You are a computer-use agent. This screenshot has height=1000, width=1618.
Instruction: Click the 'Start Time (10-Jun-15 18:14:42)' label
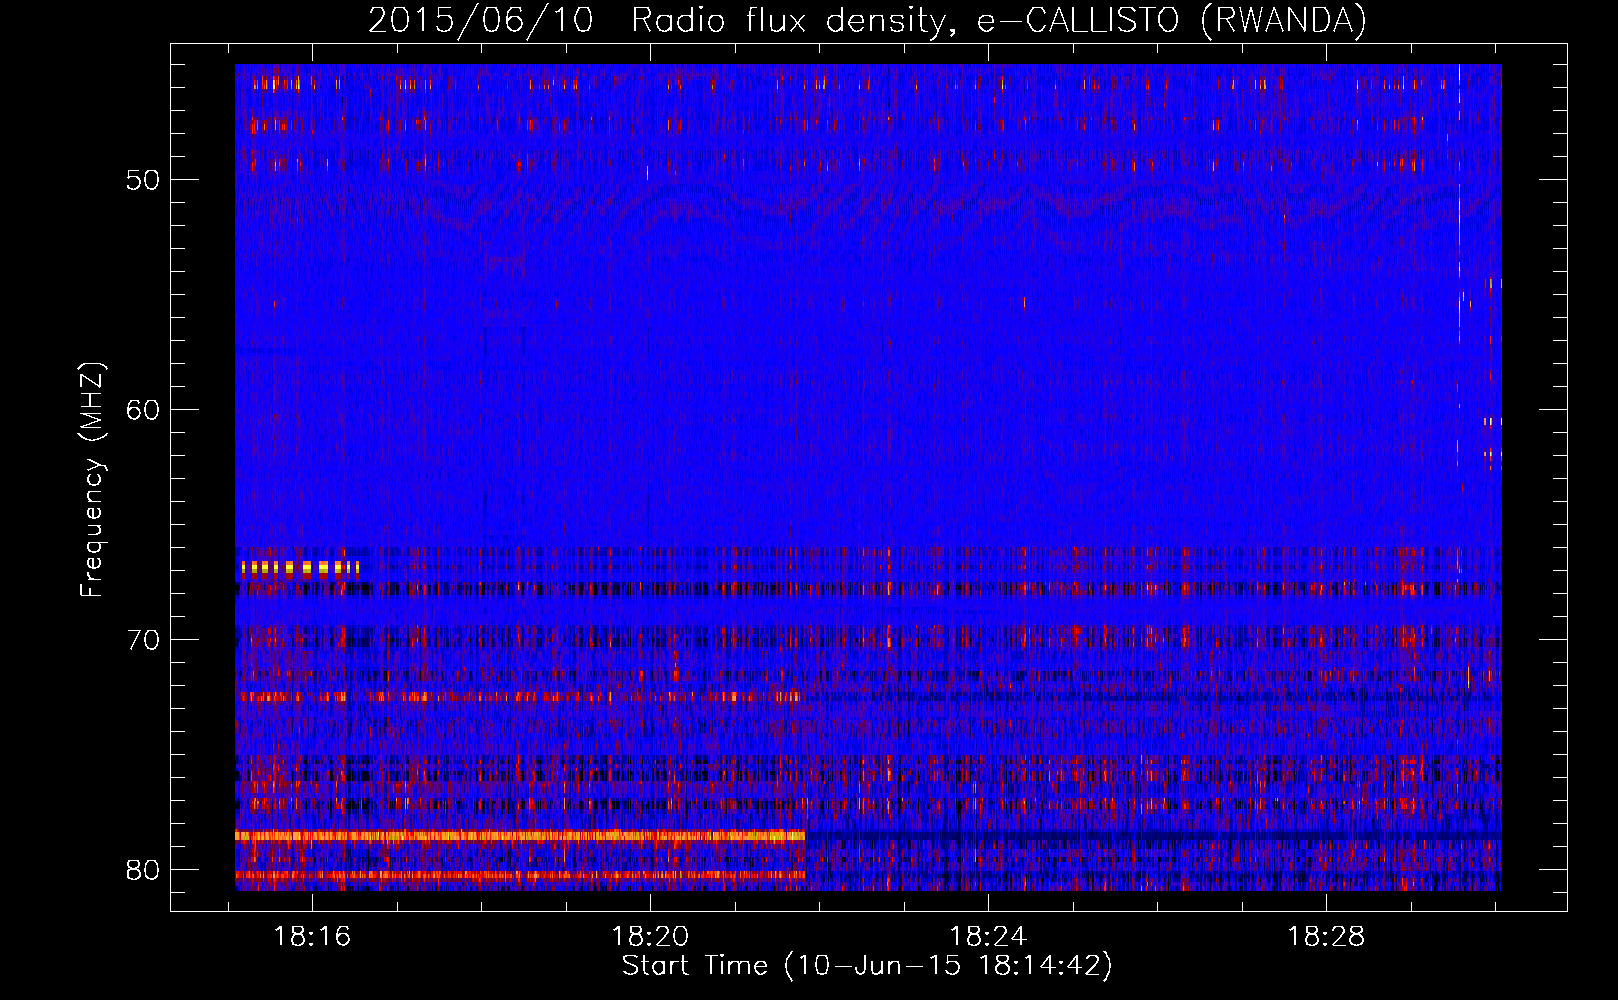coord(867,966)
